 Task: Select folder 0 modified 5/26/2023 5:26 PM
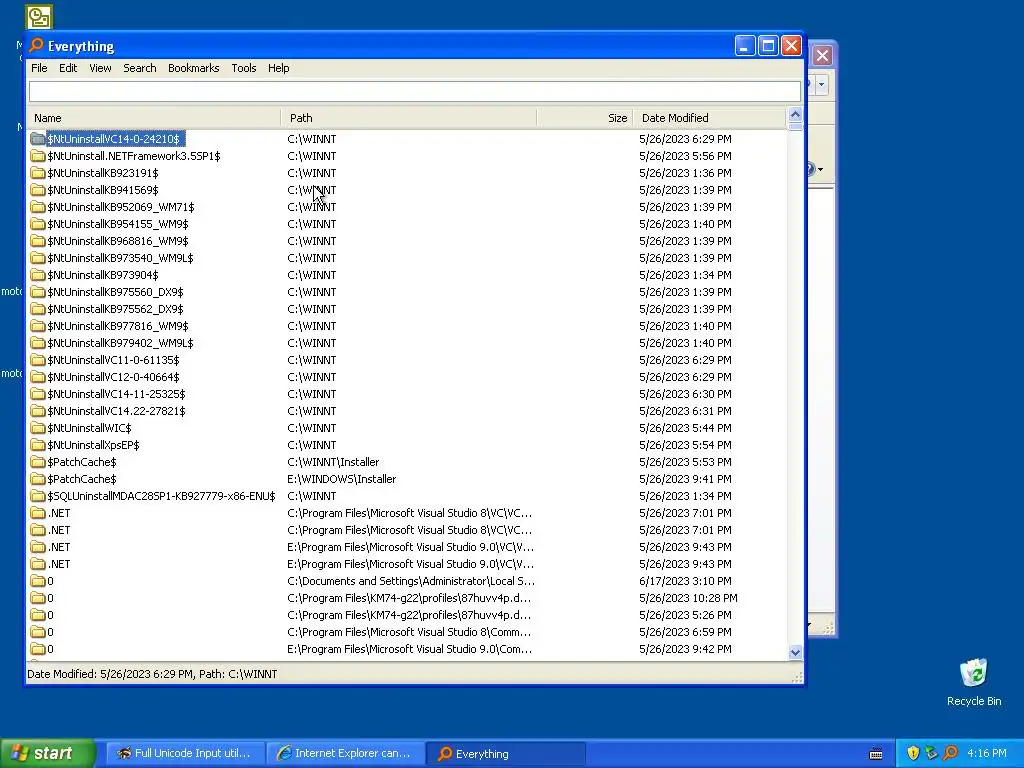50,615
